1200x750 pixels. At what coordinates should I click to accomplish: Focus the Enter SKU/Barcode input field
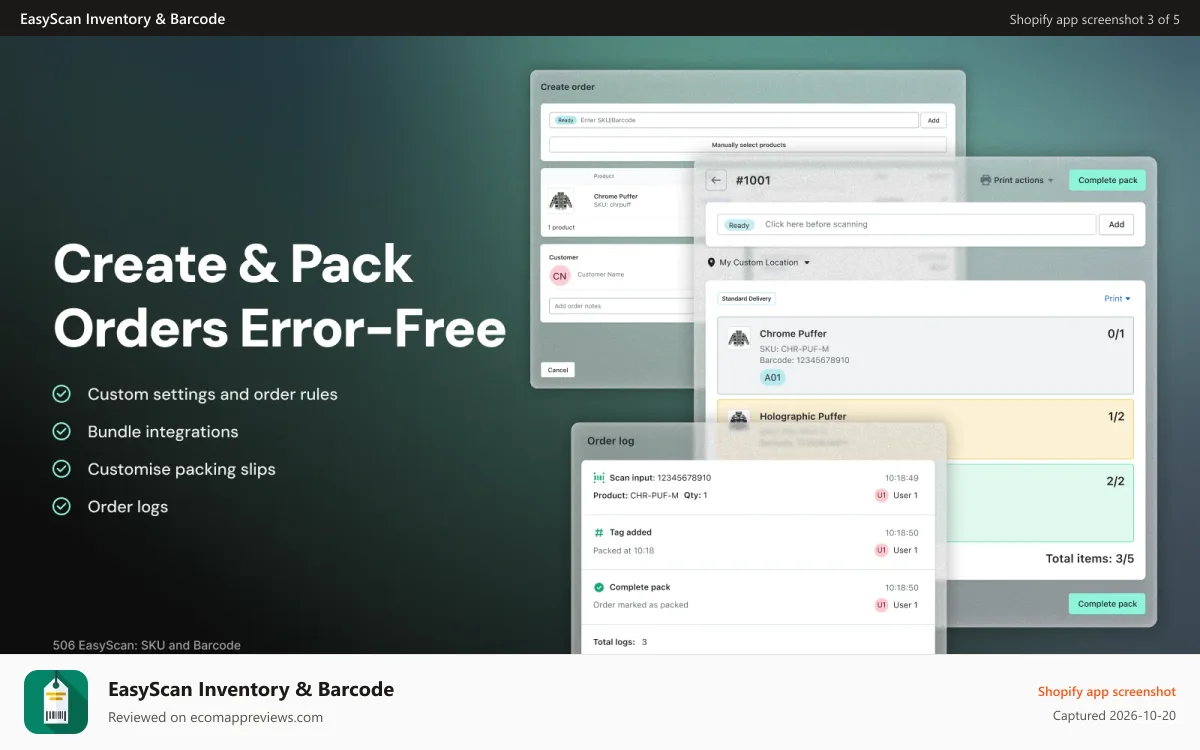tap(733, 120)
